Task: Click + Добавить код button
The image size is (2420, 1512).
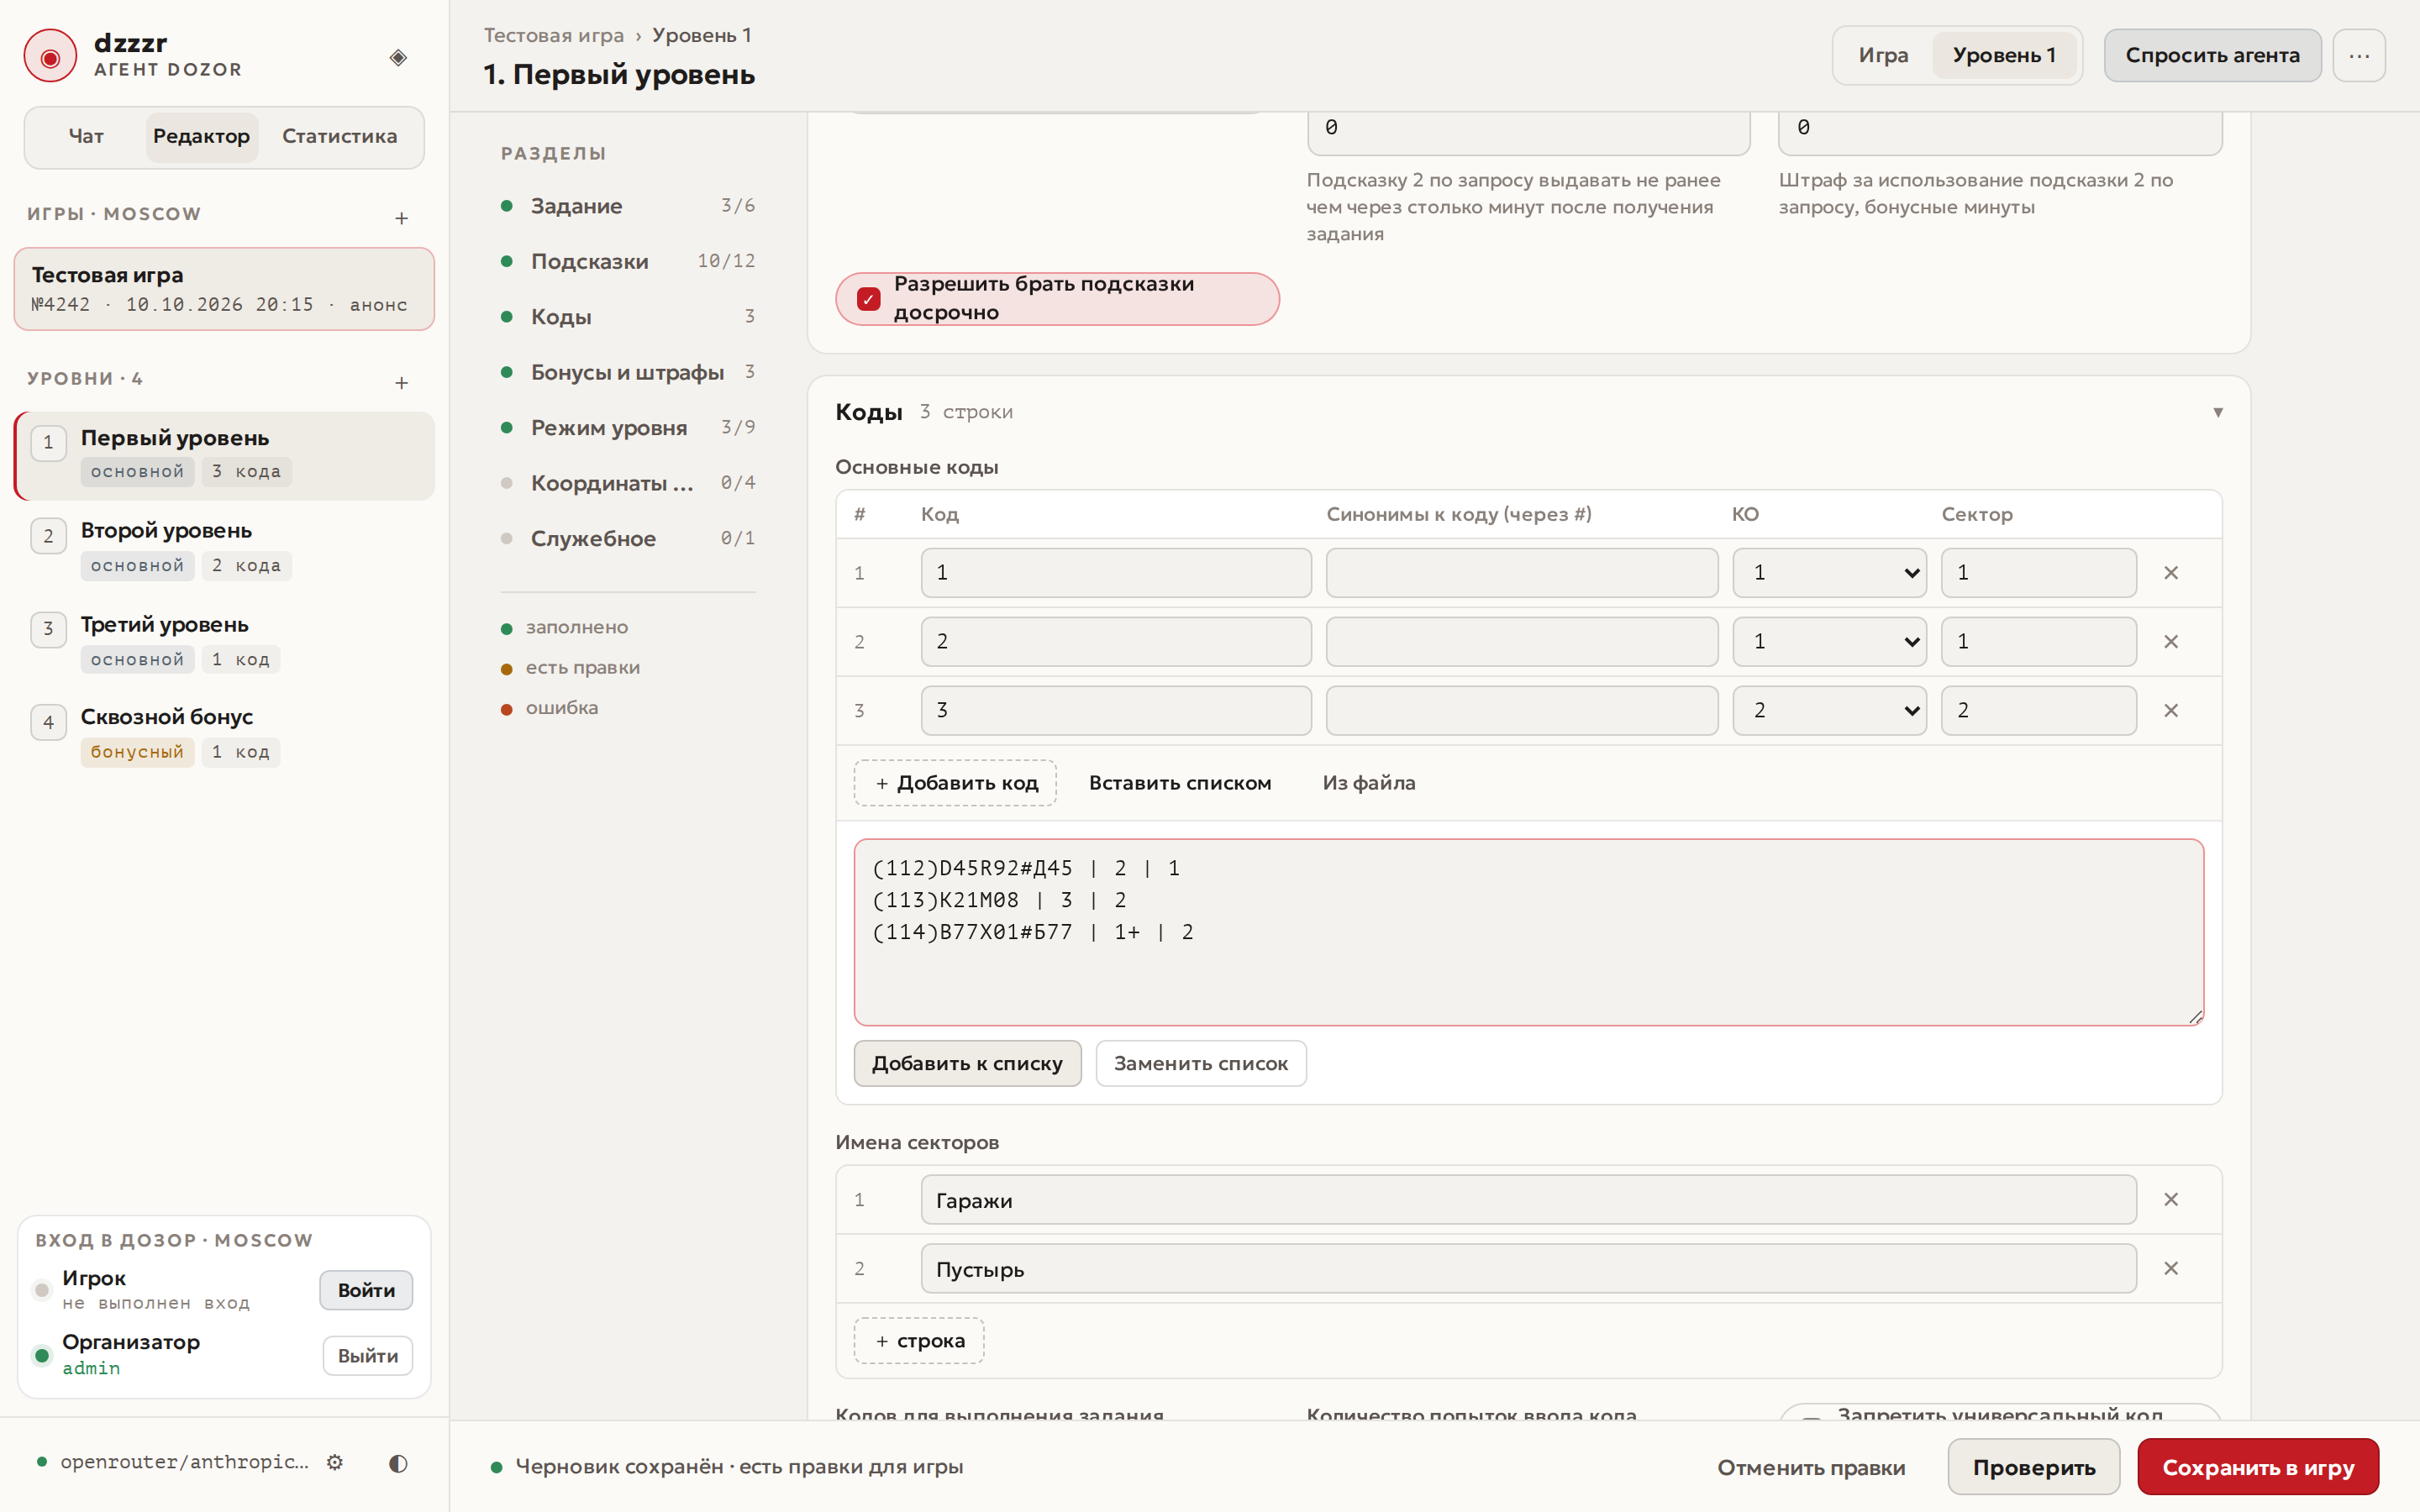Action: pos(955,783)
